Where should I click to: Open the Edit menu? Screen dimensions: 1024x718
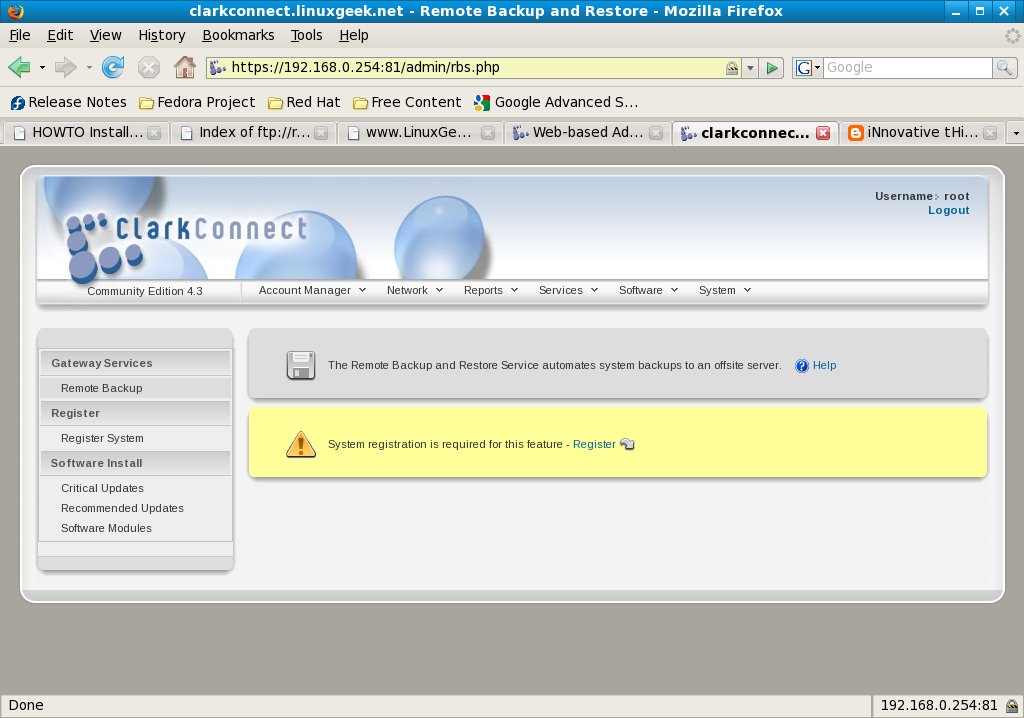pos(60,35)
